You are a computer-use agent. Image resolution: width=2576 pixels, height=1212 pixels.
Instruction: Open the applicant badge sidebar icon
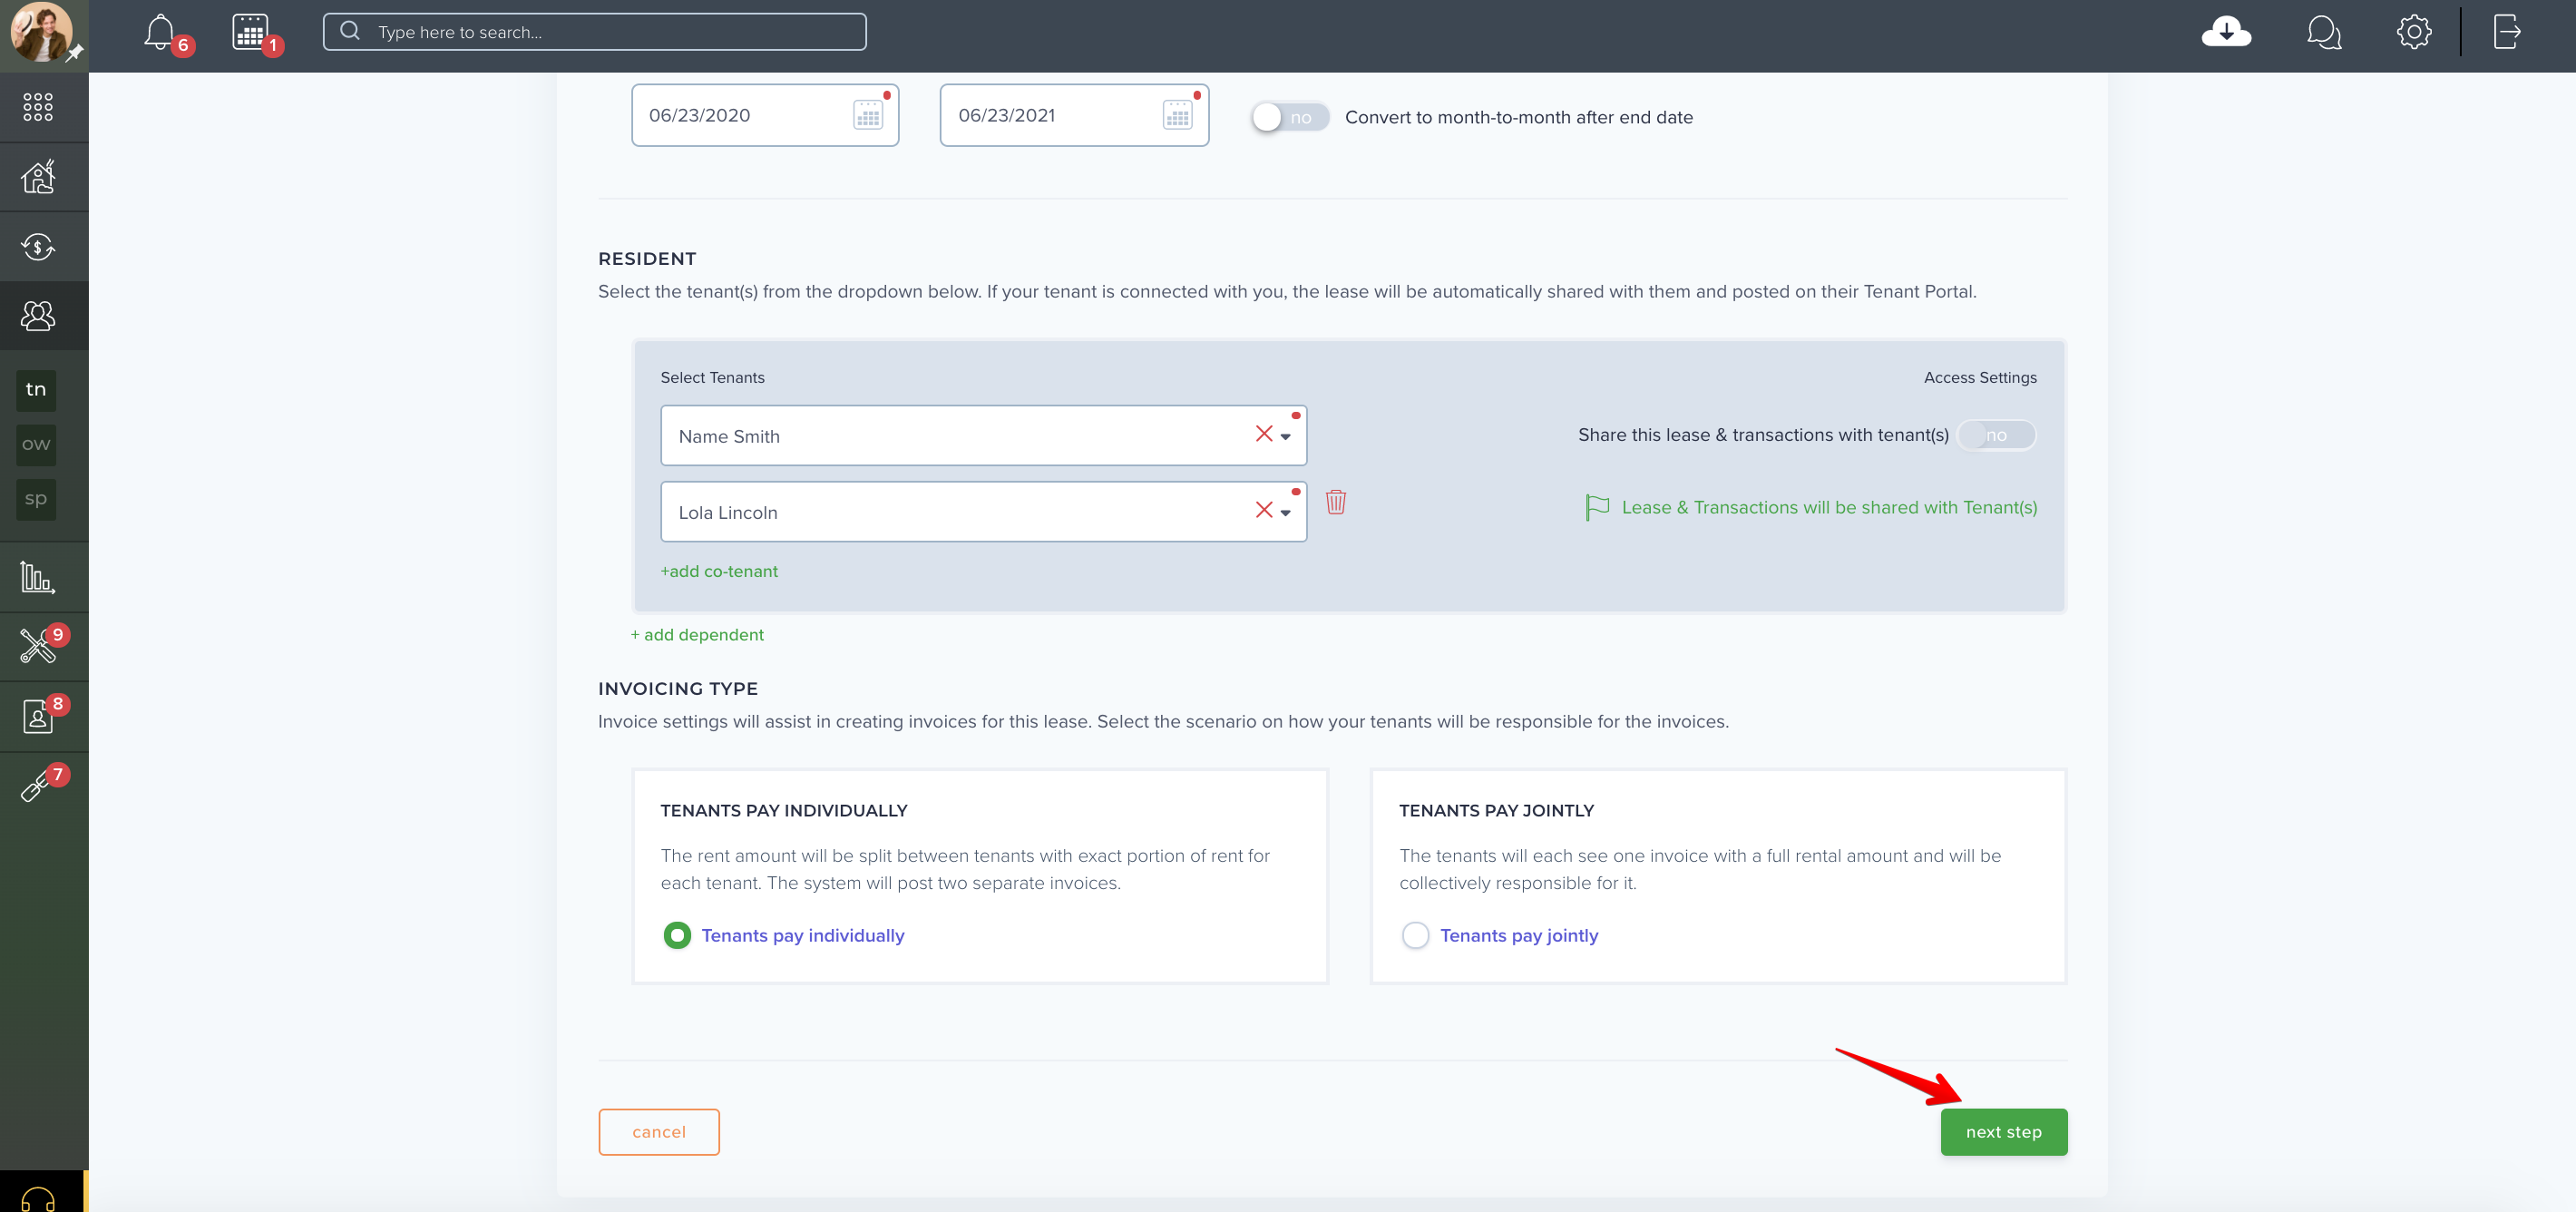pos(38,716)
